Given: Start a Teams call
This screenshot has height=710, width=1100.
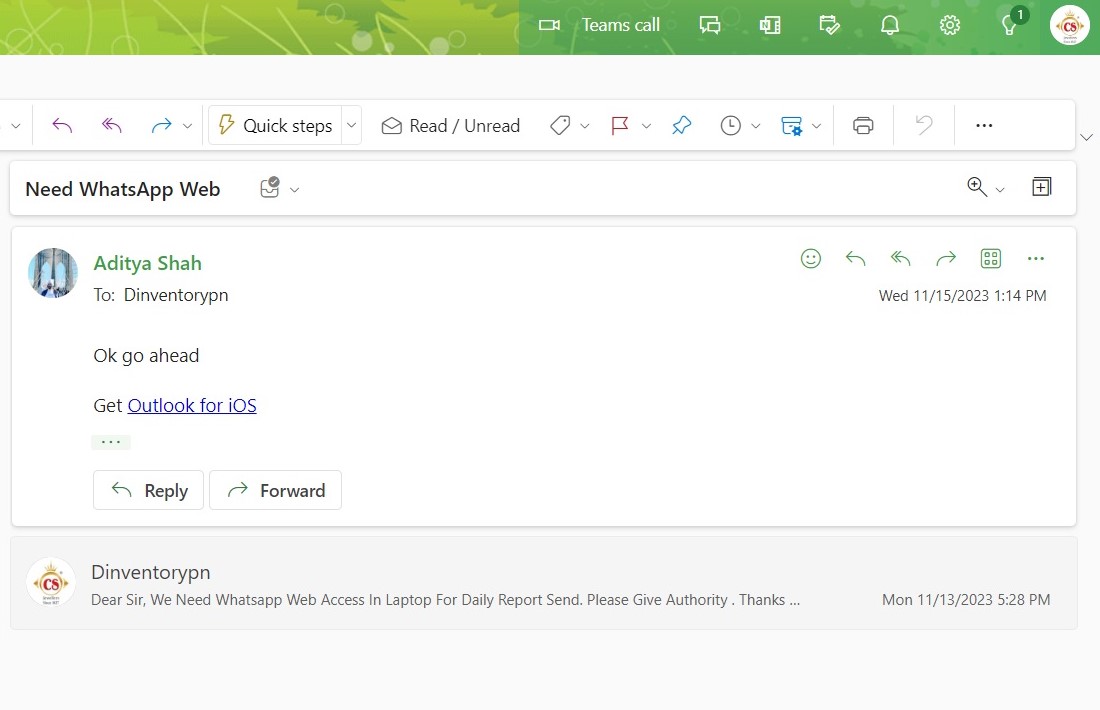Looking at the screenshot, I should pyautogui.click(x=598, y=25).
